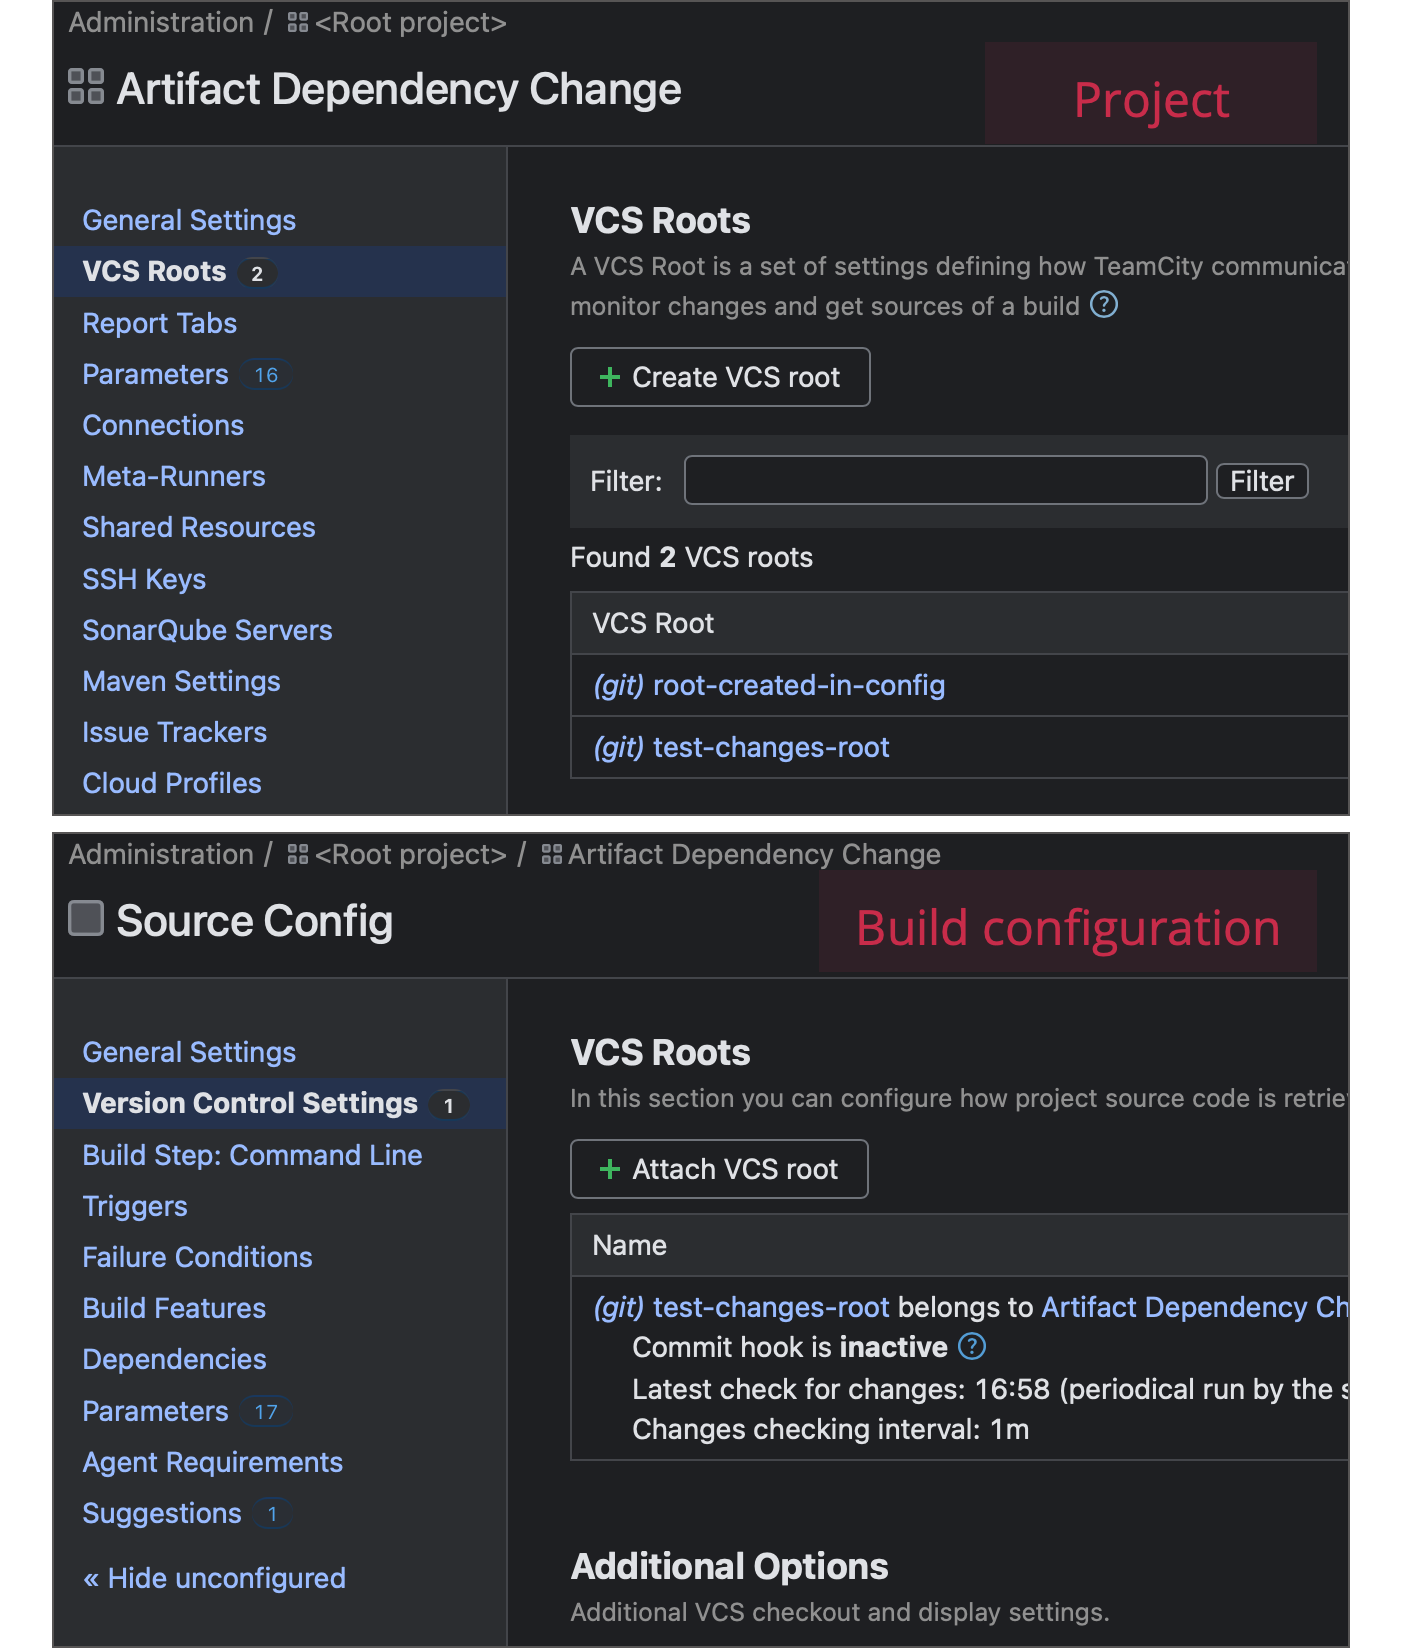Collapse unconfigured sections with Hide unconfigured

[x=213, y=1578]
